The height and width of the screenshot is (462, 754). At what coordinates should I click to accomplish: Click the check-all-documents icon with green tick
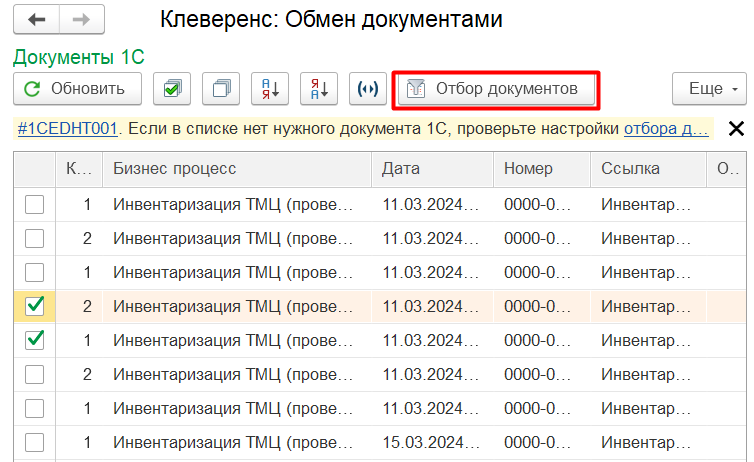pos(172,88)
